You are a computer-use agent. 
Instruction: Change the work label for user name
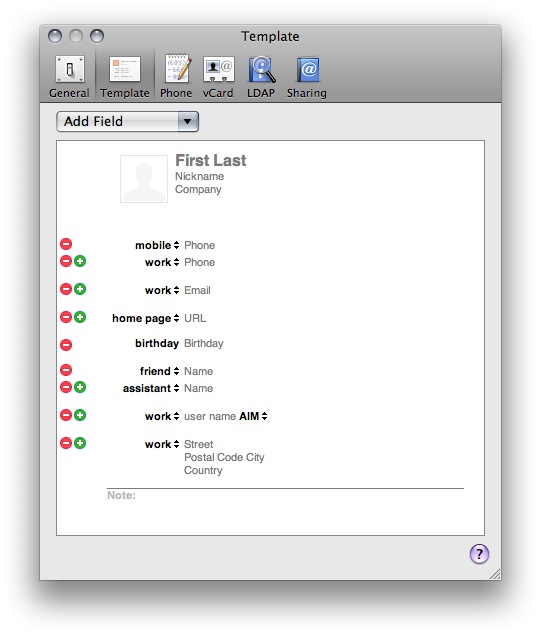(162, 416)
